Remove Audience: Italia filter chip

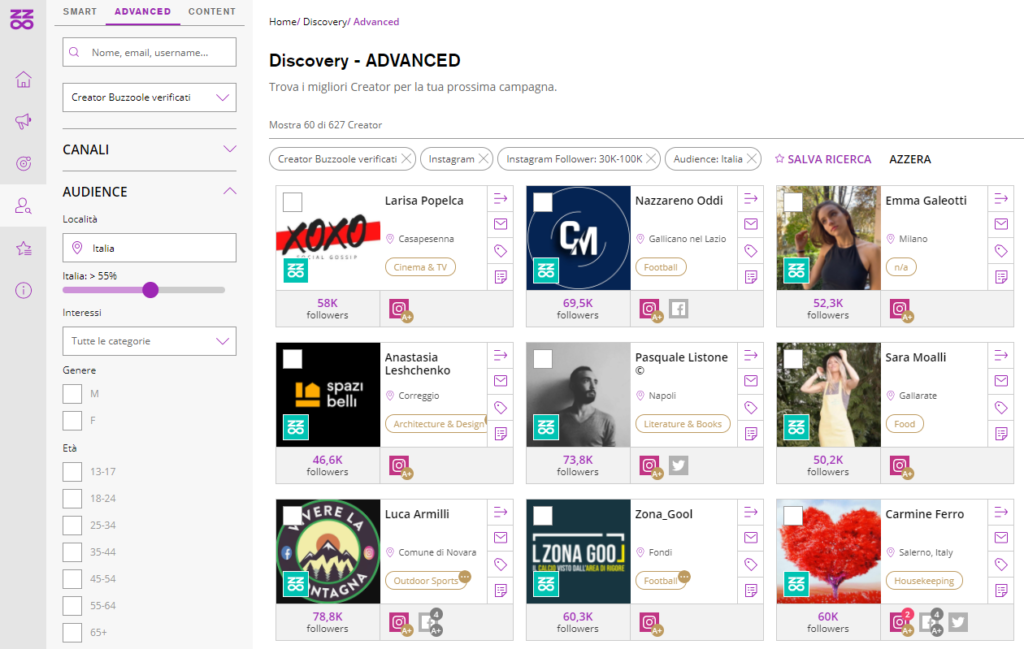(752, 159)
